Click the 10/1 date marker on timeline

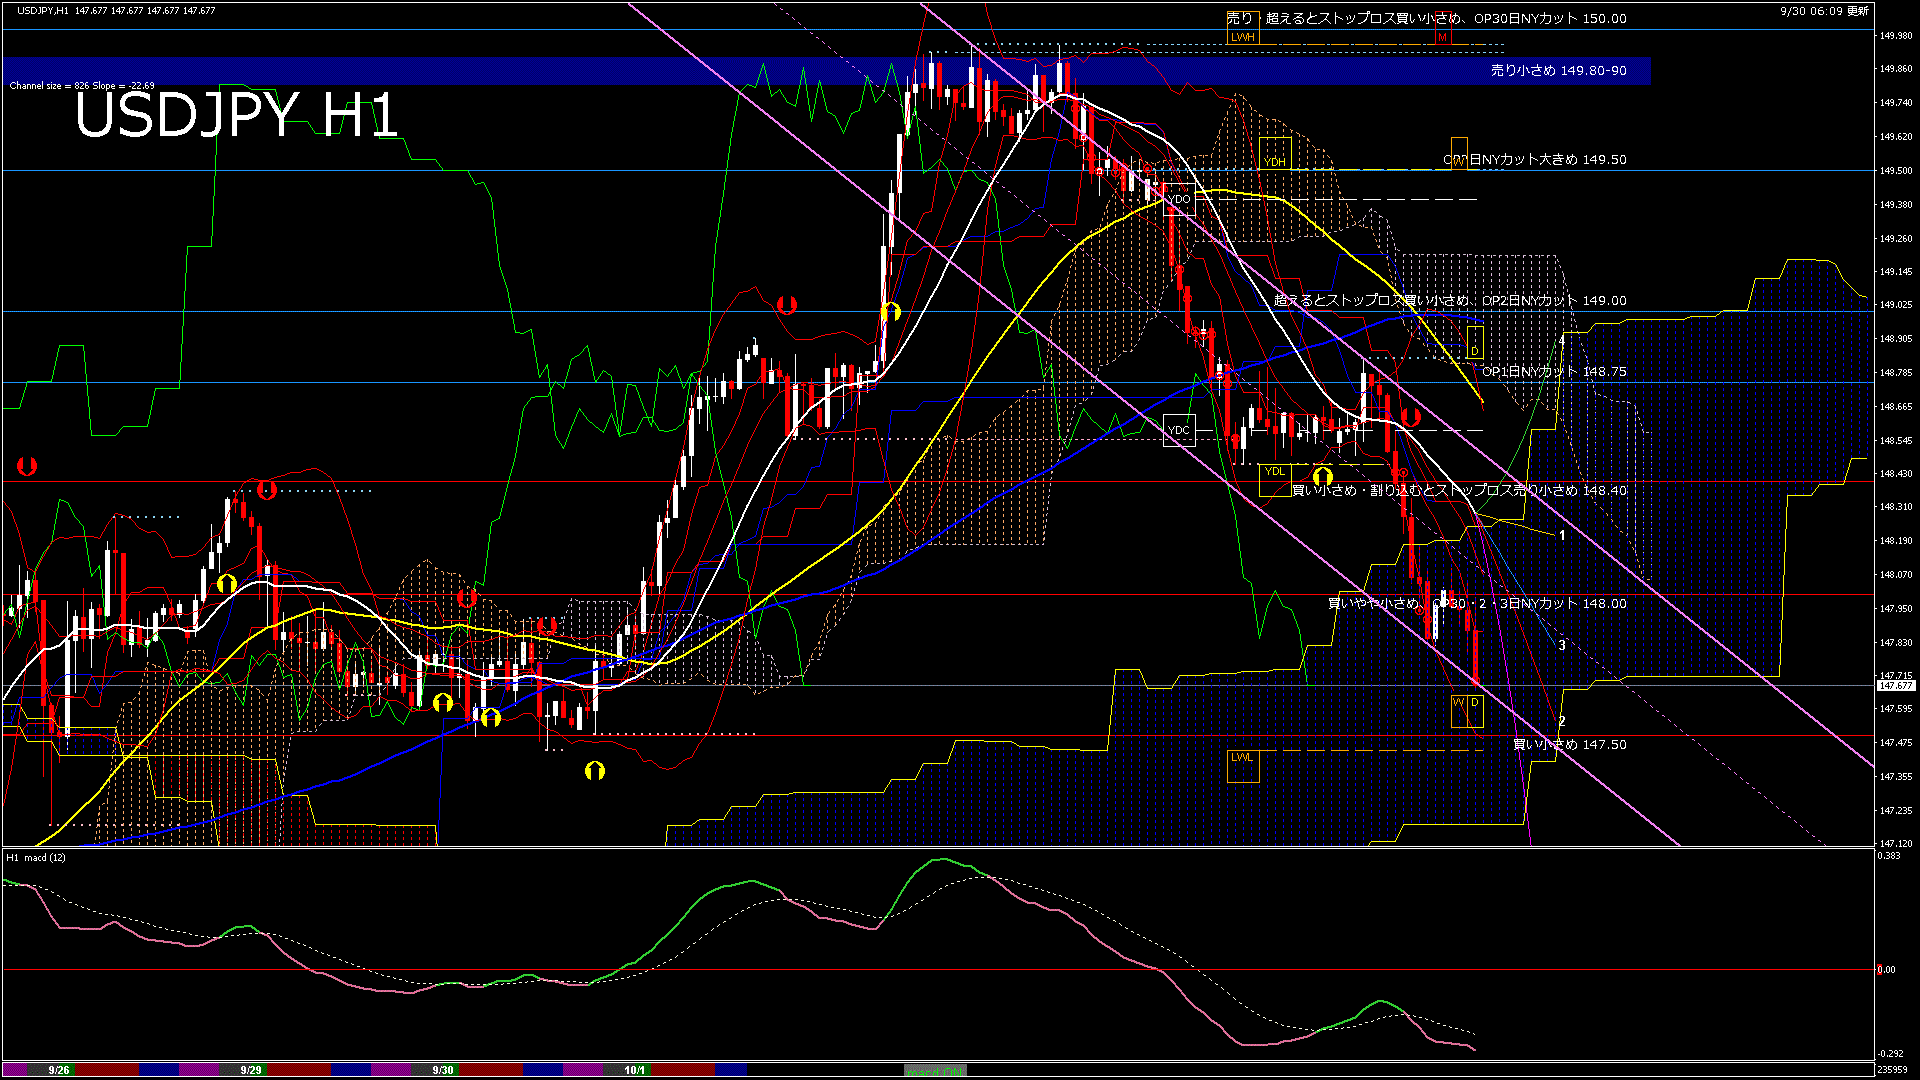tap(634, 1070)
